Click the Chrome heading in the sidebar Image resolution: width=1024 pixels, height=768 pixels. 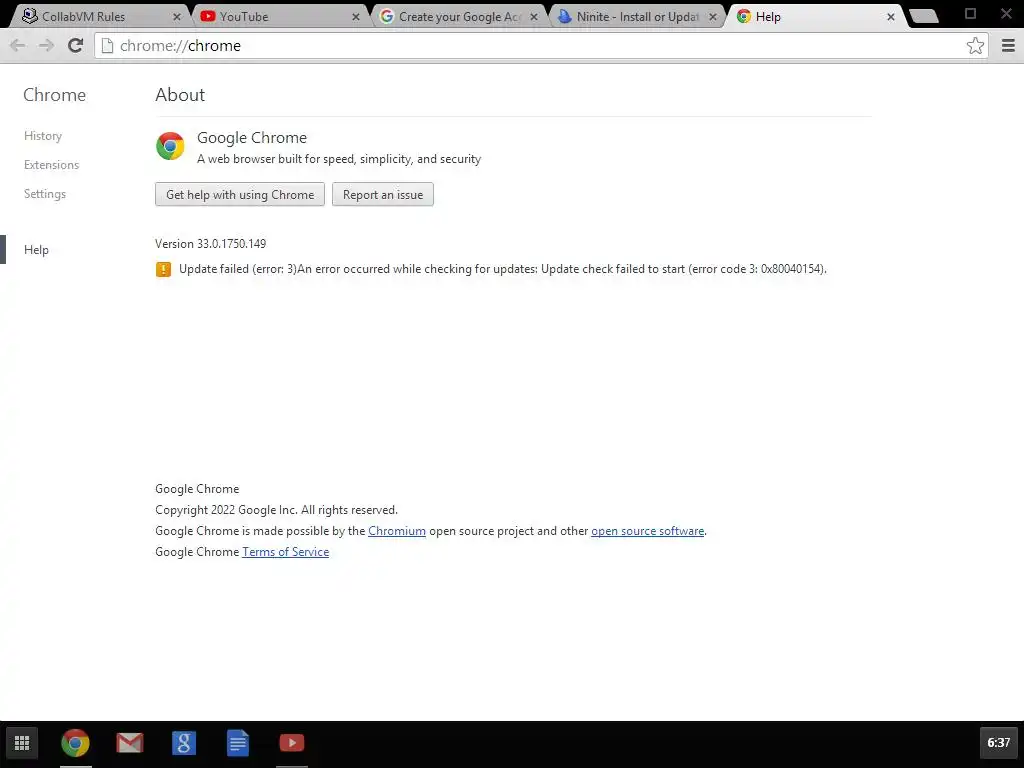[x=55, y=95]
